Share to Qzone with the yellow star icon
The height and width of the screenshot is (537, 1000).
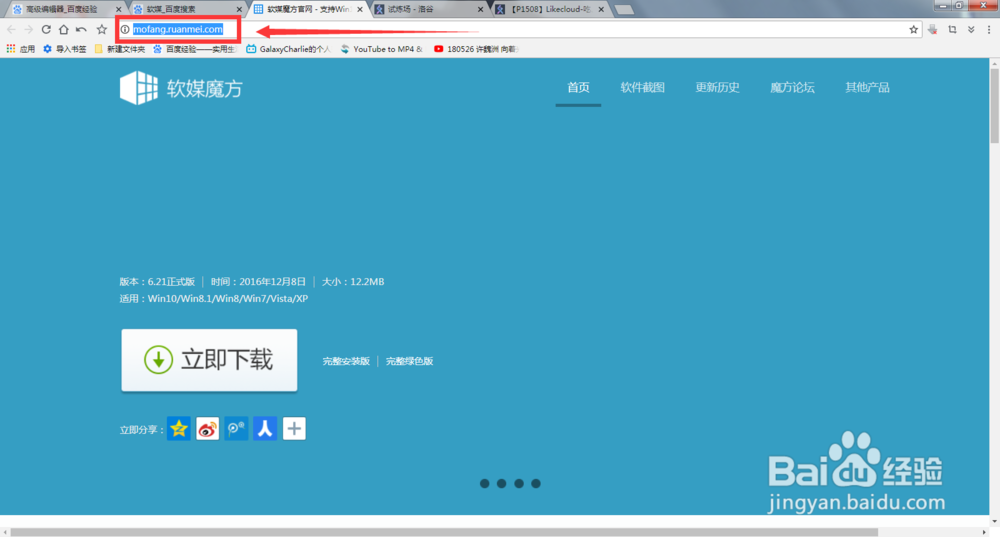click(179, 429)
